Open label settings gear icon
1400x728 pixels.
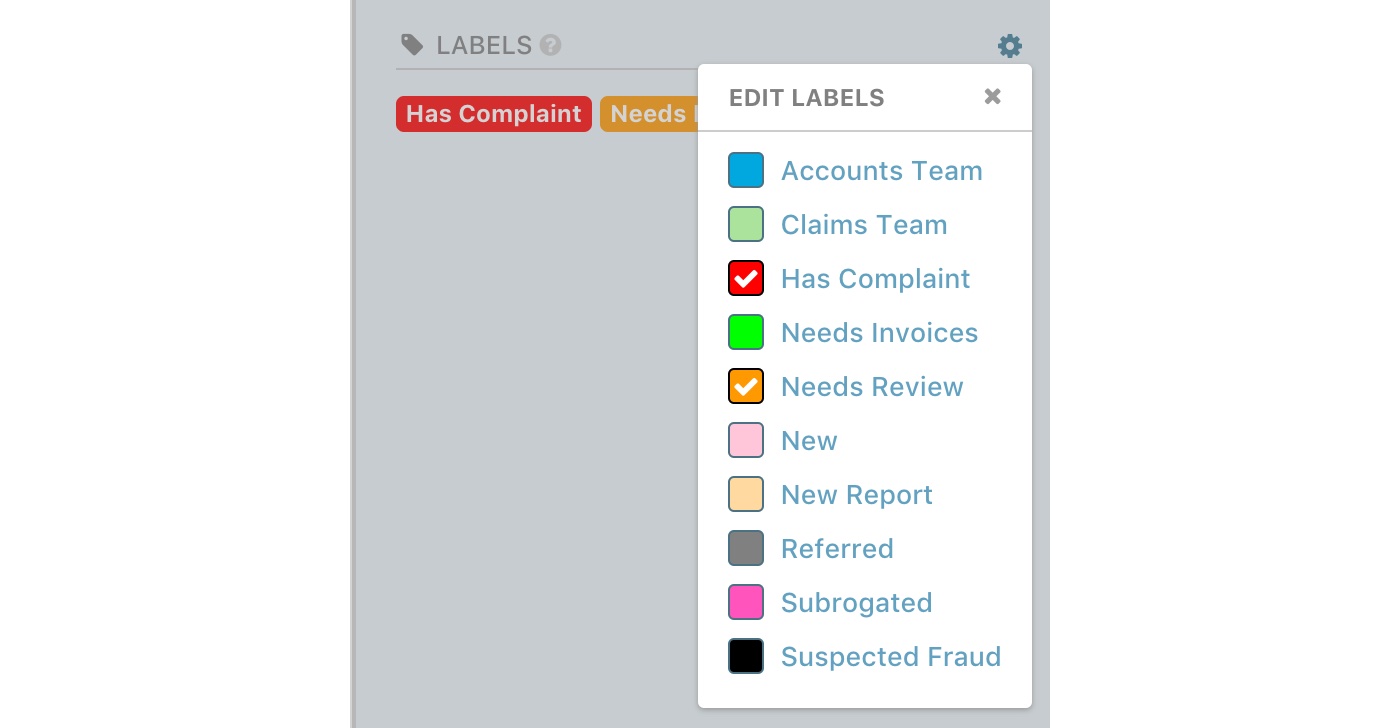pyautogui.click(x=1010, y=46)
